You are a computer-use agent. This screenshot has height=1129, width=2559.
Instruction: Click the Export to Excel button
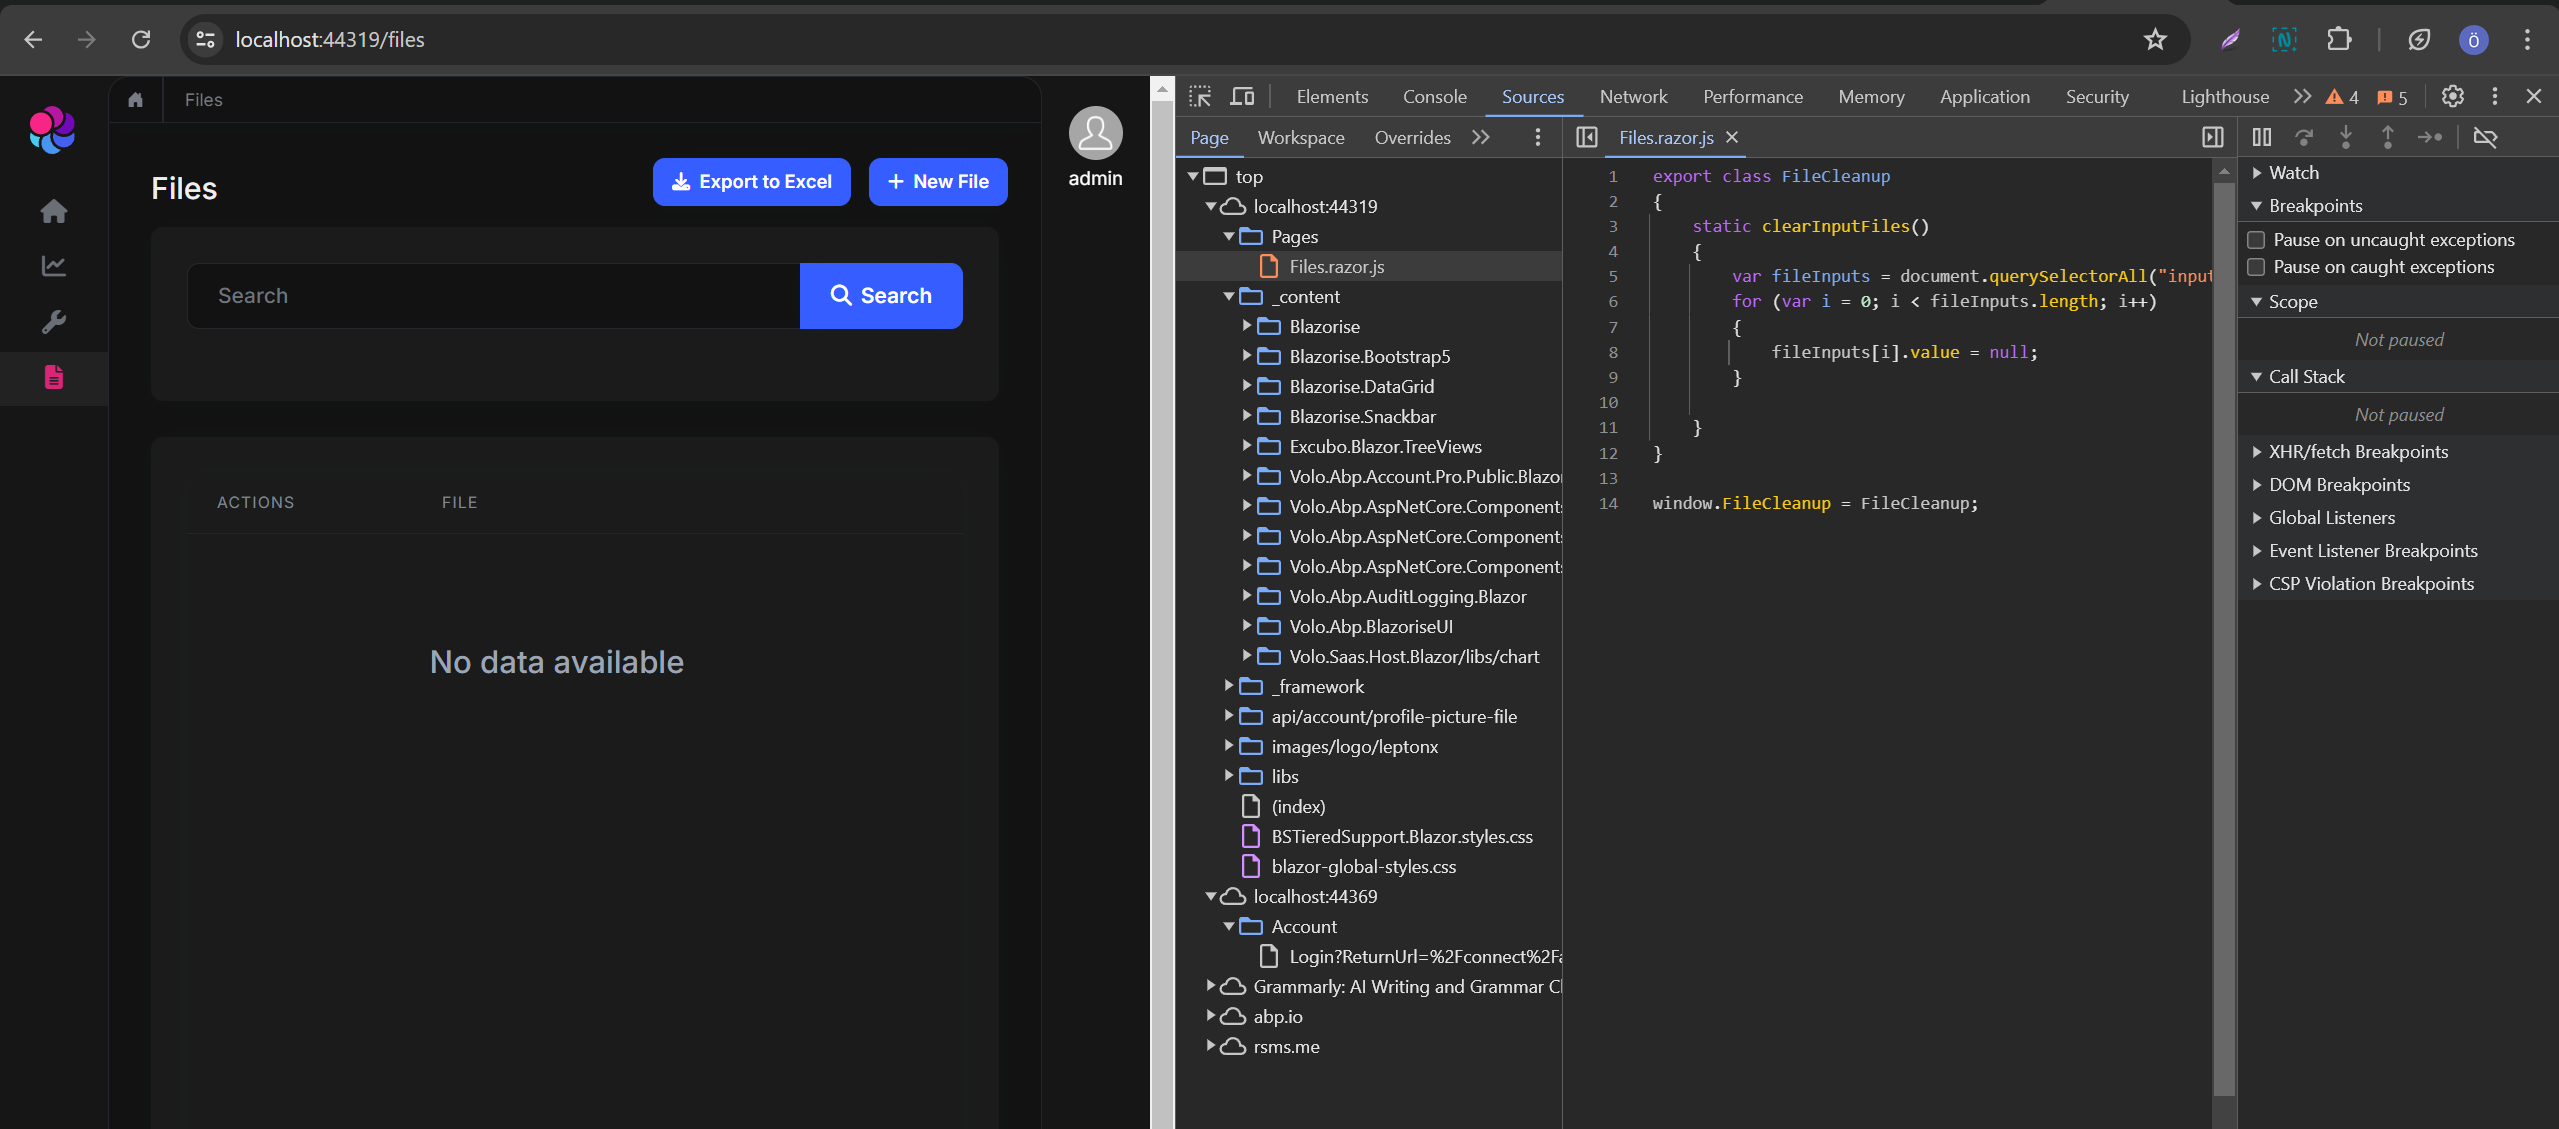tap(751, 182)
